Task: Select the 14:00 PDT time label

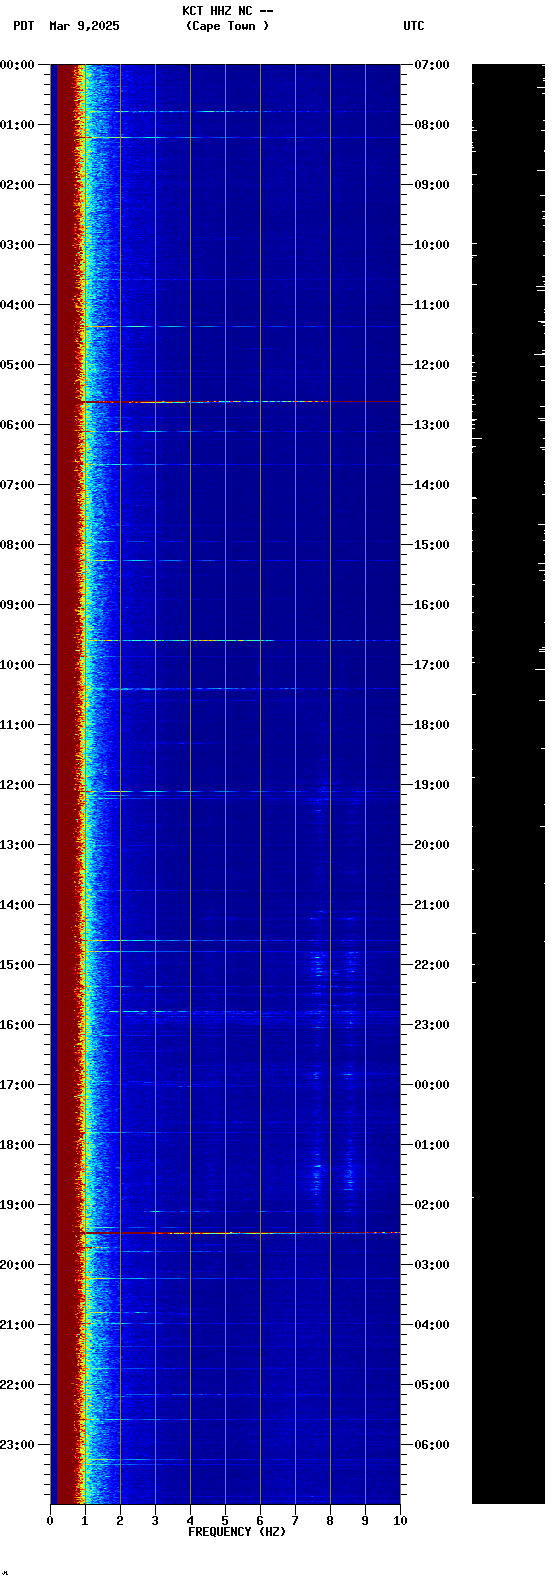Action: pos(17,905)
